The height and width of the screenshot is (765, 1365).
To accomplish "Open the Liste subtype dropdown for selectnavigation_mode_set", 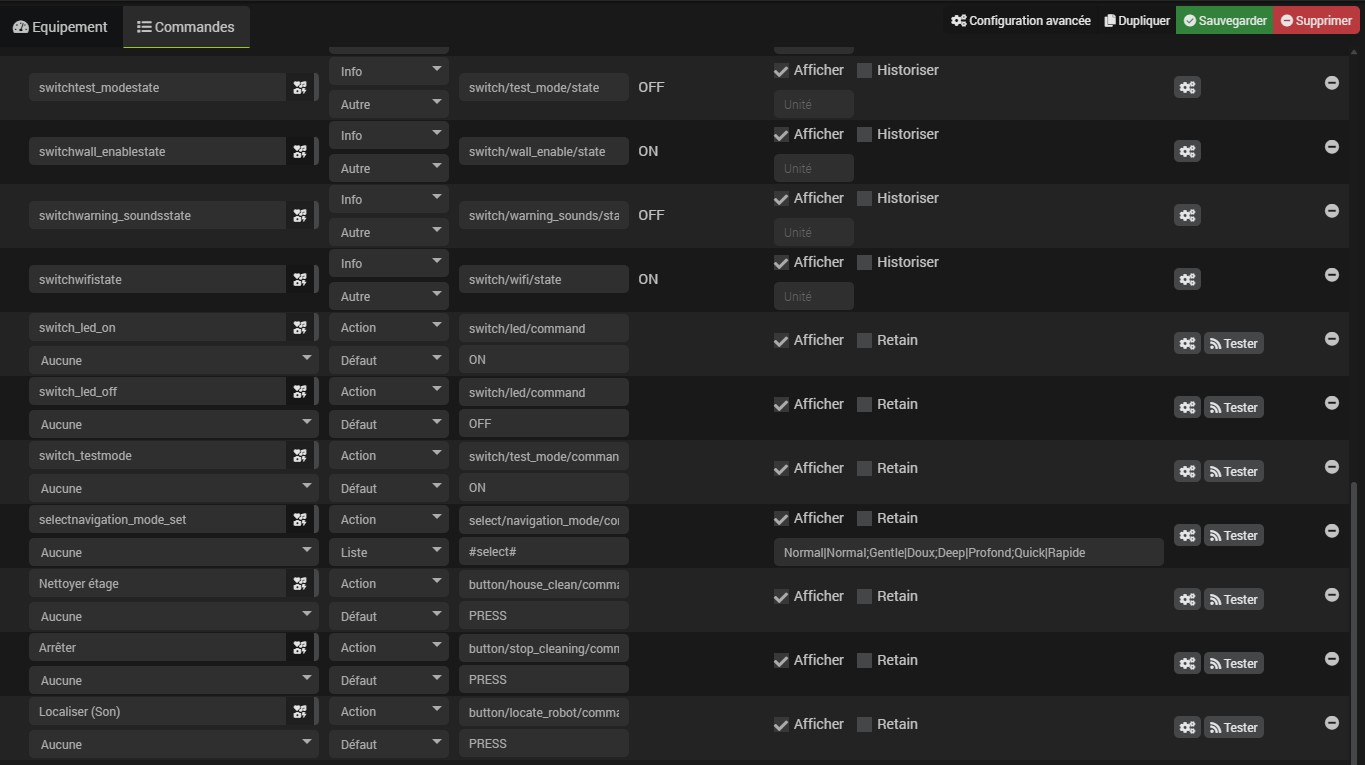I will pyautogui.click(x=388, y=552).
